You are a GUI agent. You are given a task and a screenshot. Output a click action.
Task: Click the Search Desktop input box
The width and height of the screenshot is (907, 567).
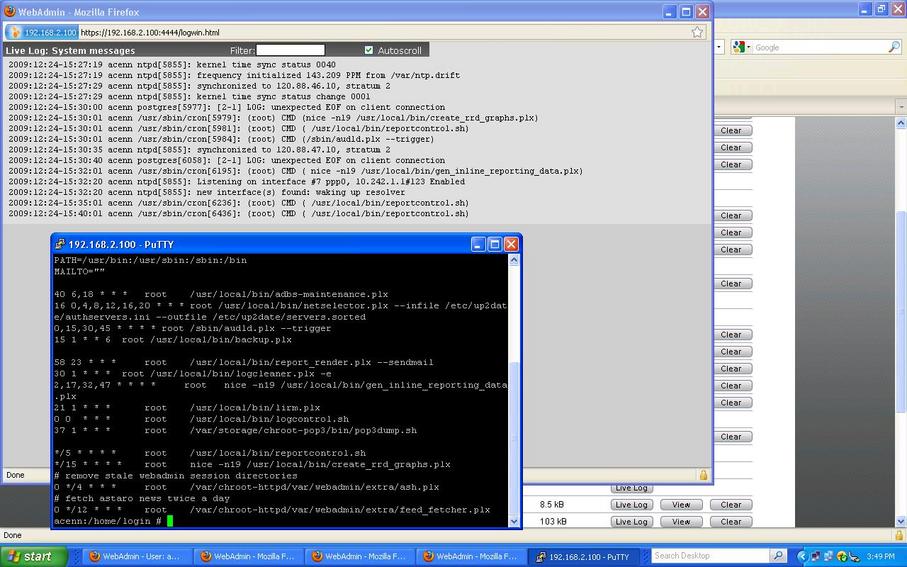point(708,555)
